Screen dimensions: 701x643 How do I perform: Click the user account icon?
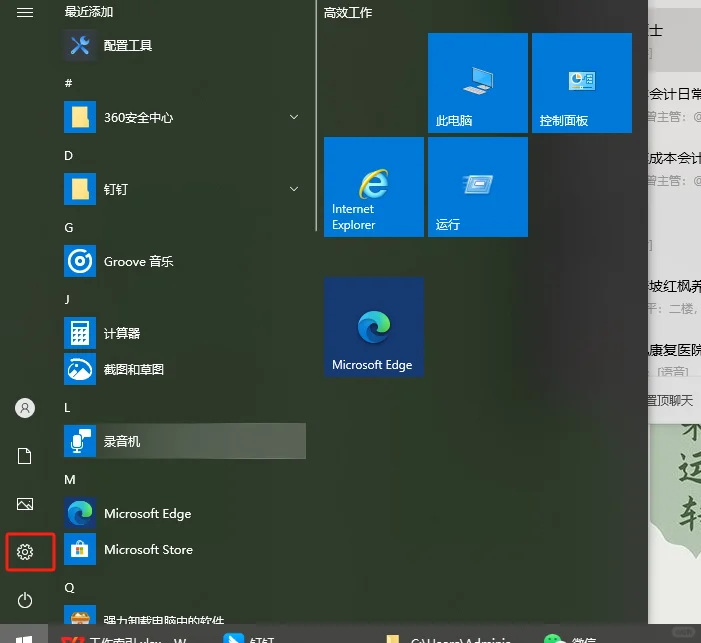click(x=25, y=408)
